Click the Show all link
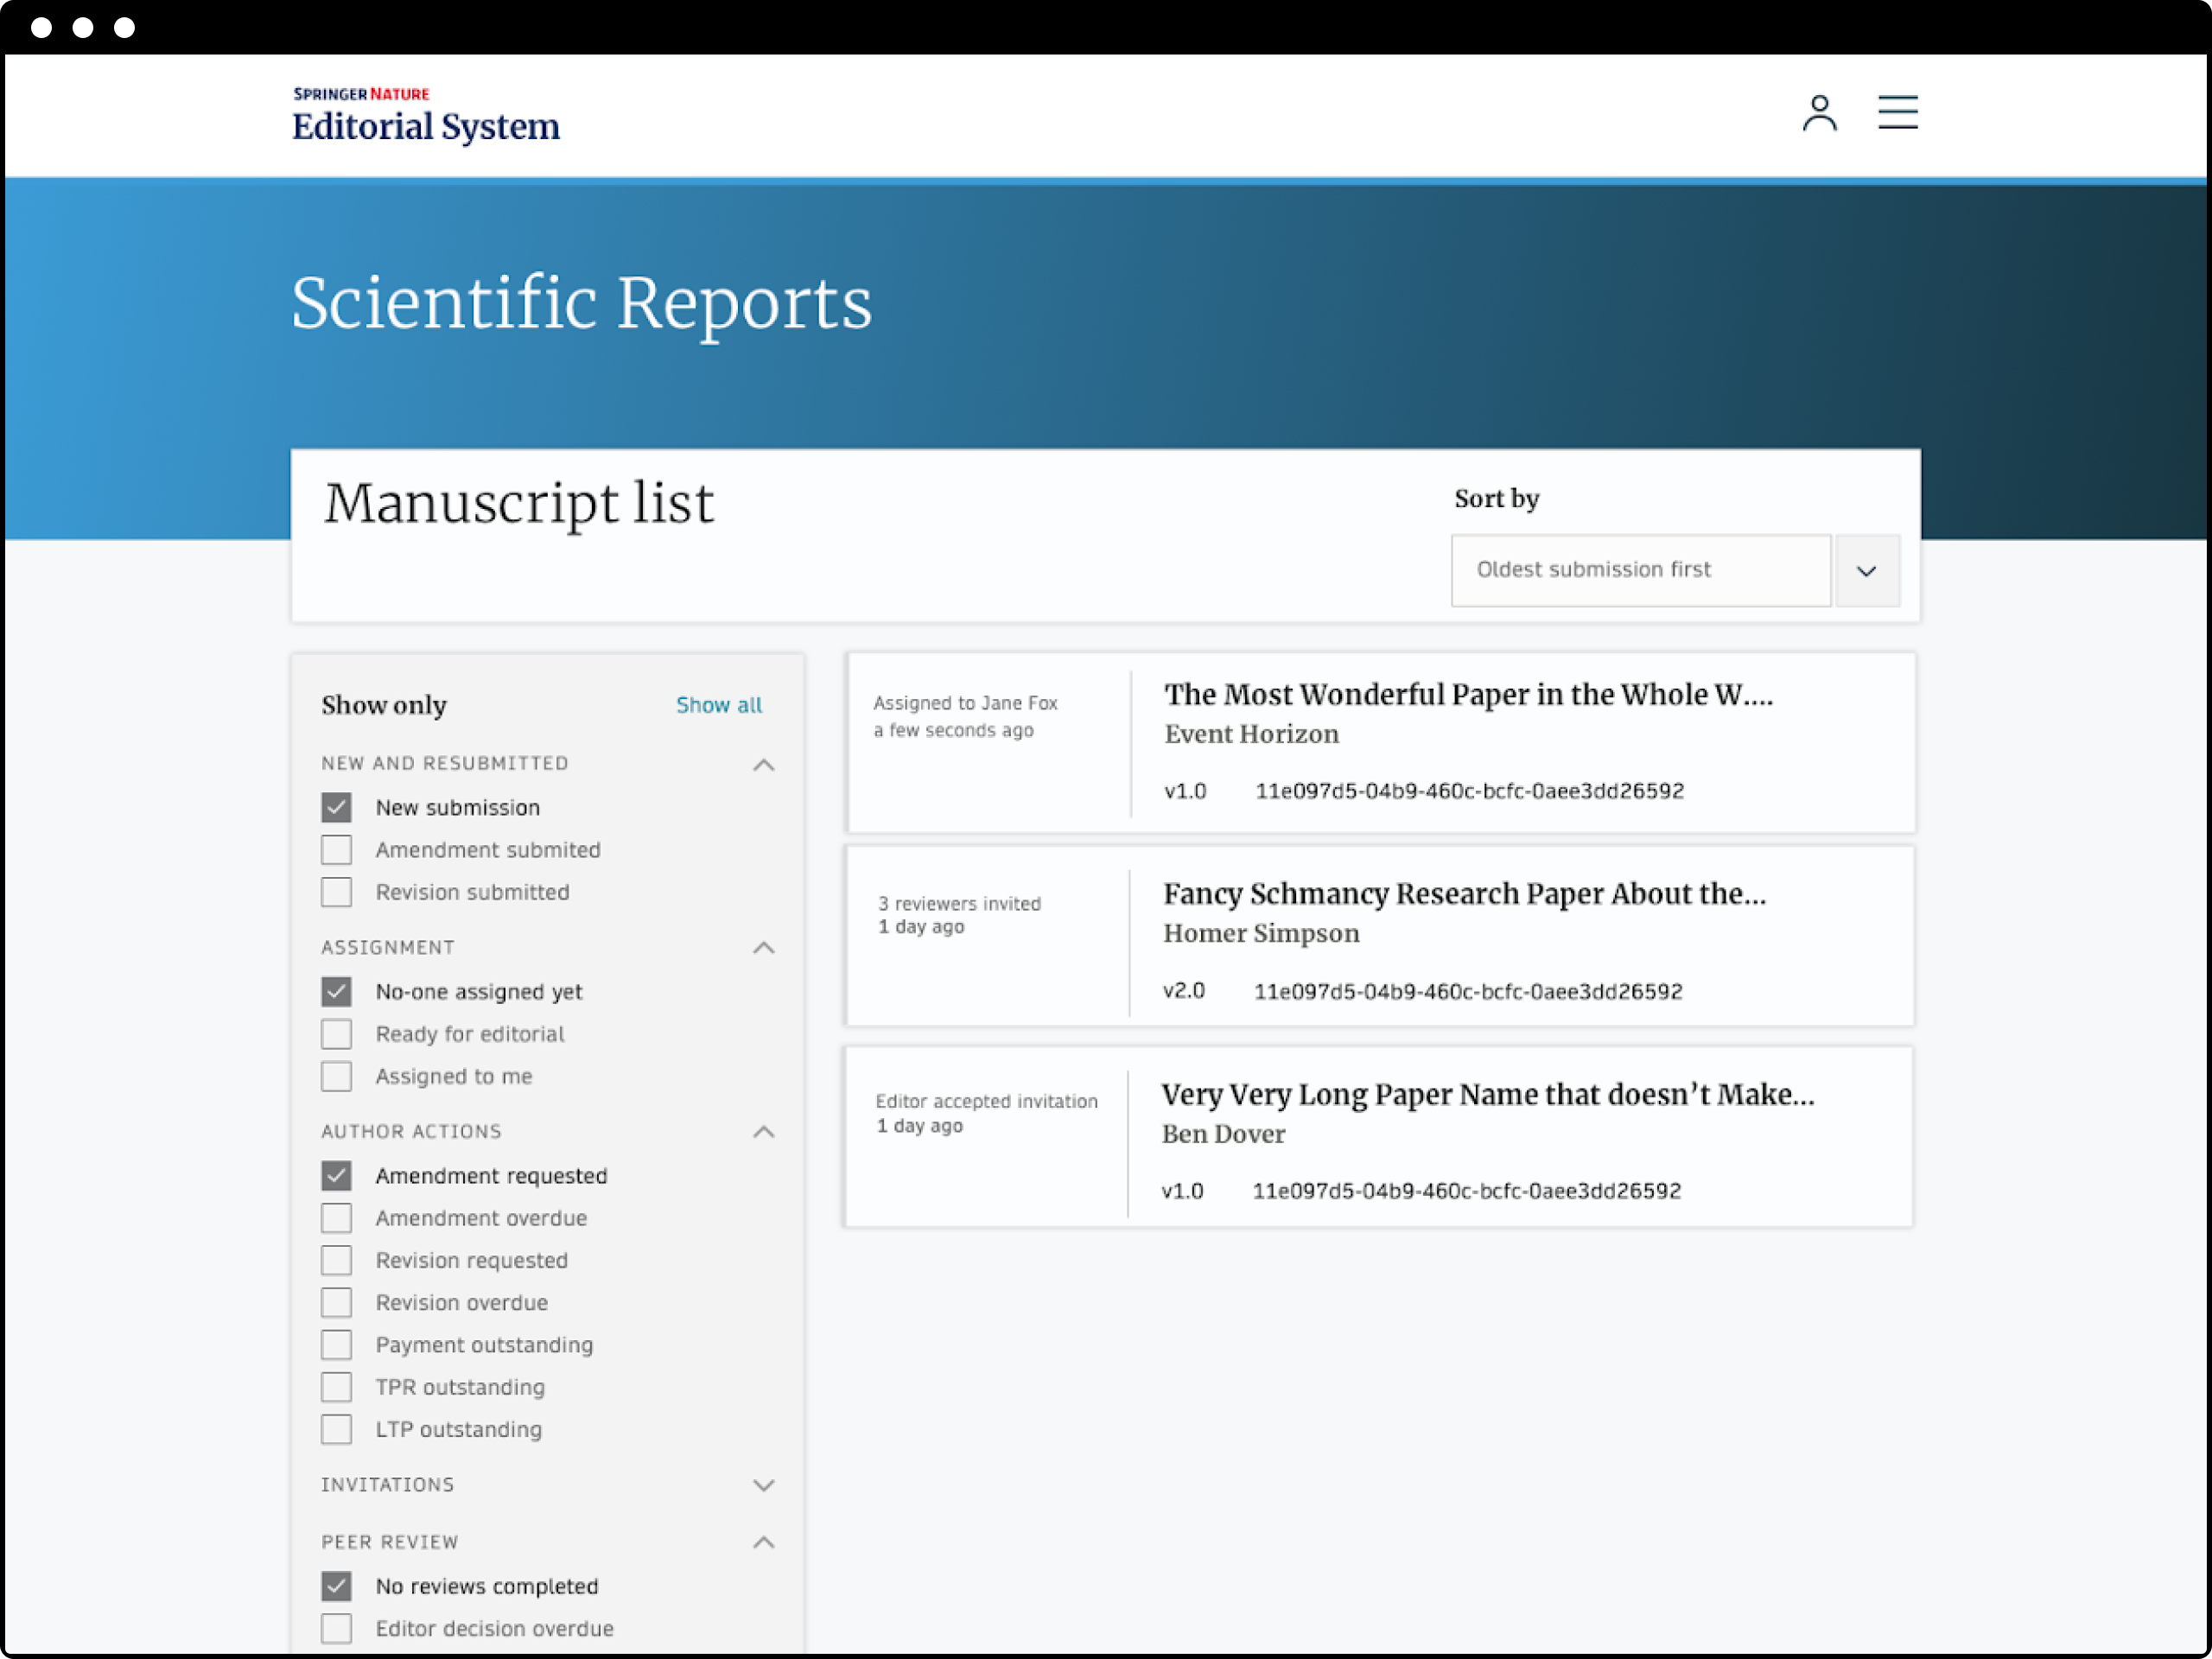Screen dimensions: 2212x1659 tap(719, 705)
